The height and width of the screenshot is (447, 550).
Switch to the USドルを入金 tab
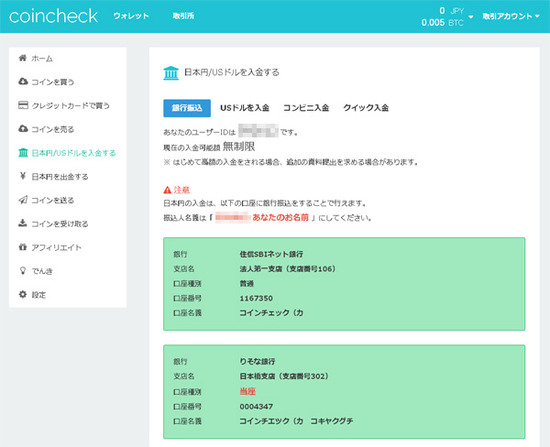click(x=245, y=108)
